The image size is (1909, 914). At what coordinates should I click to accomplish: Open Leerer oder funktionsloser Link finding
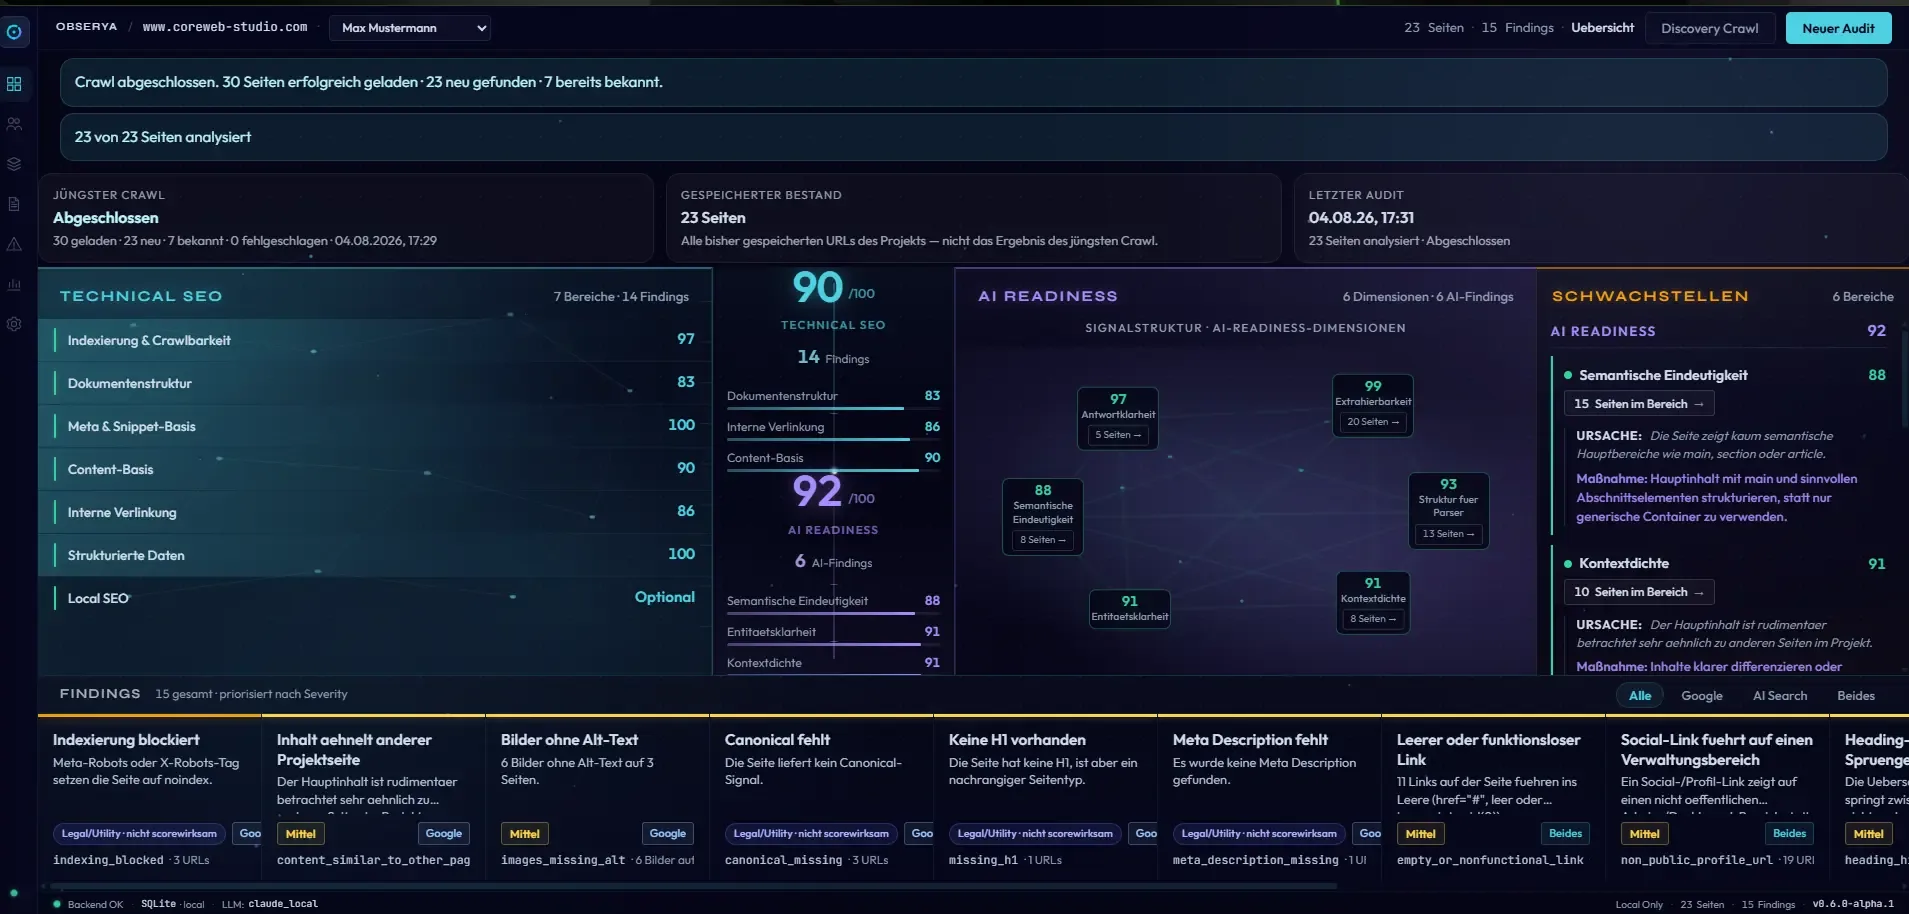coord(1494,798)
